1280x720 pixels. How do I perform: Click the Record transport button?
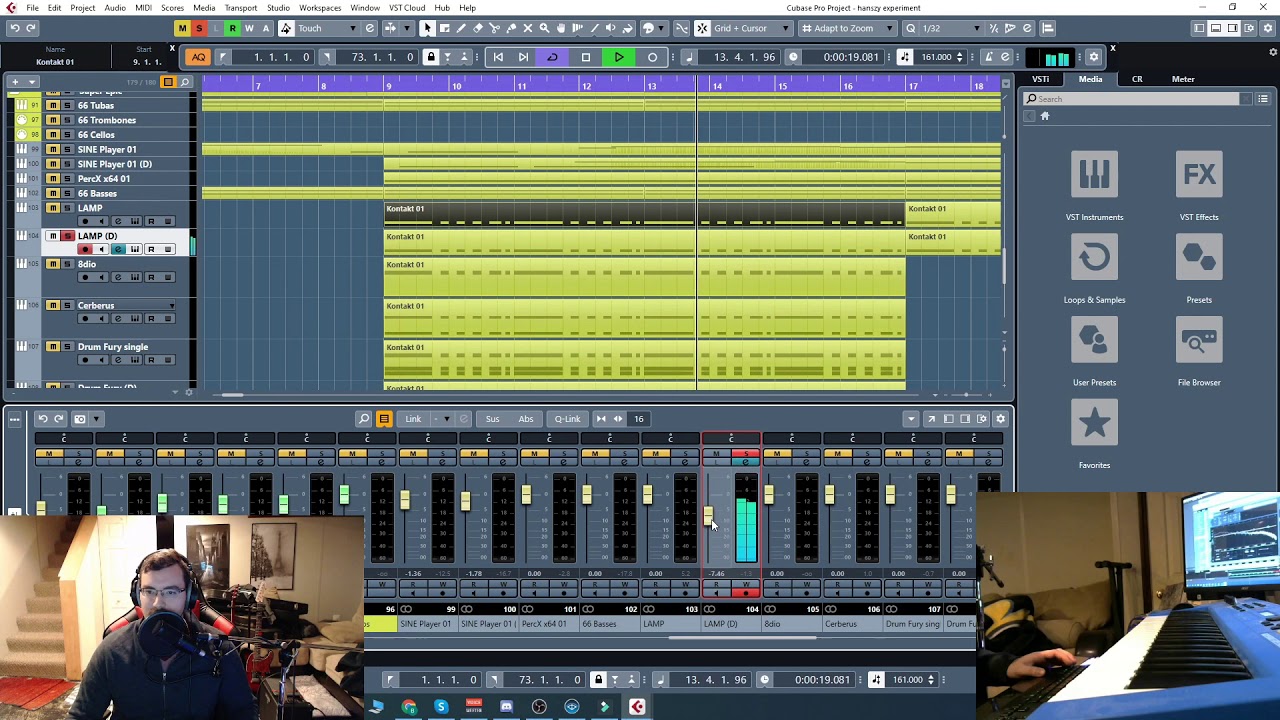pyautogui.click(x=652, y=57)
